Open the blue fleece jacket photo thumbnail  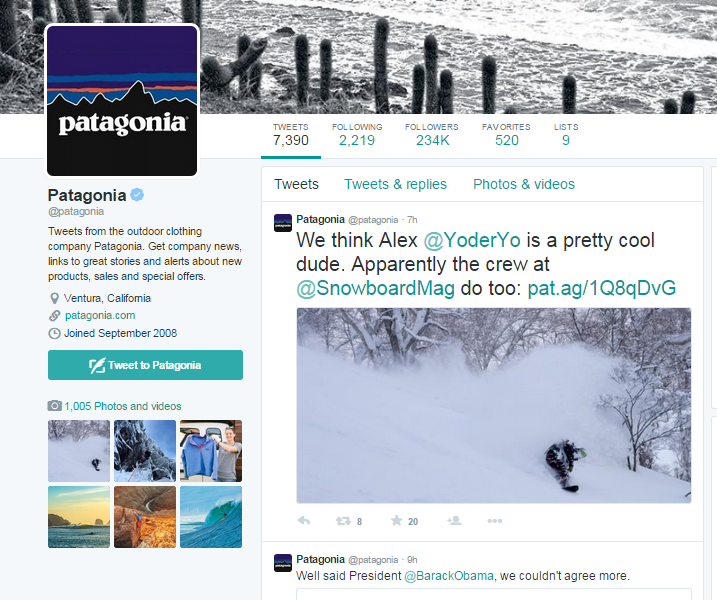211,451
